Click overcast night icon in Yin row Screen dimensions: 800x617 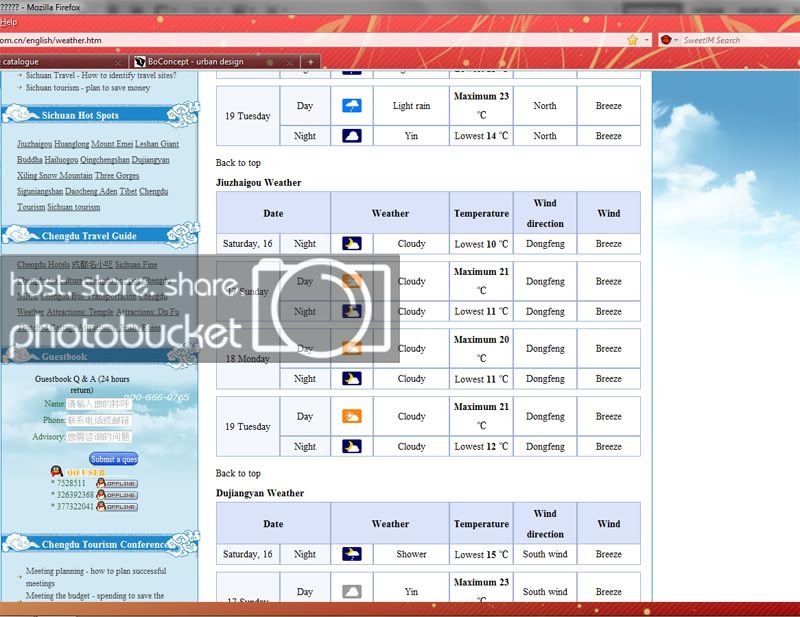352,136
